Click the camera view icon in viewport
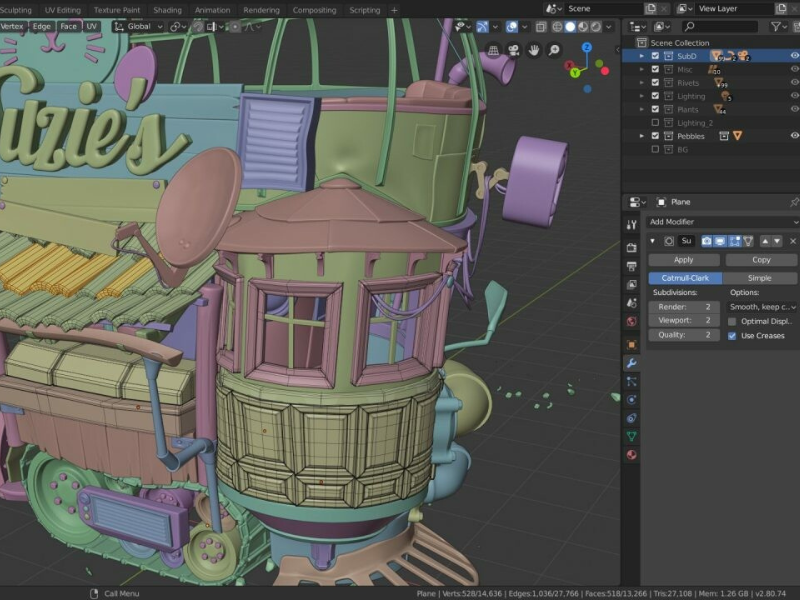This screenshot has width=800, height=600. click(515, 49)
